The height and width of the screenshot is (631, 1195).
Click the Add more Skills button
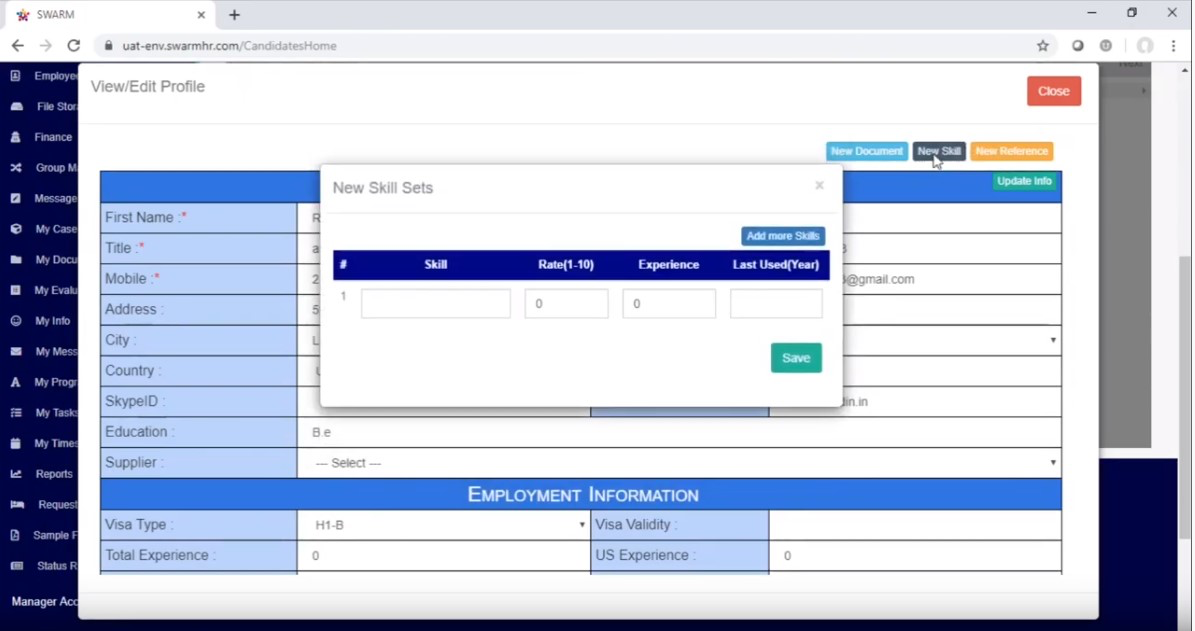(782, 235)
